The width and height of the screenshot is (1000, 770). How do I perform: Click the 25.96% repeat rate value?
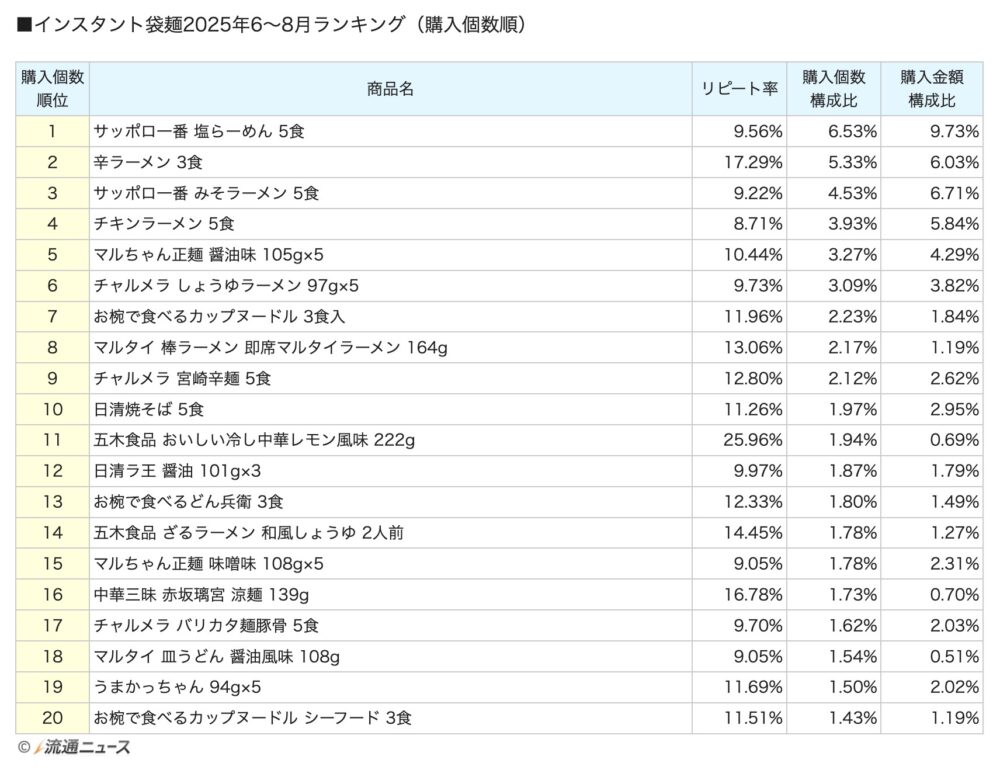point(753,440)
